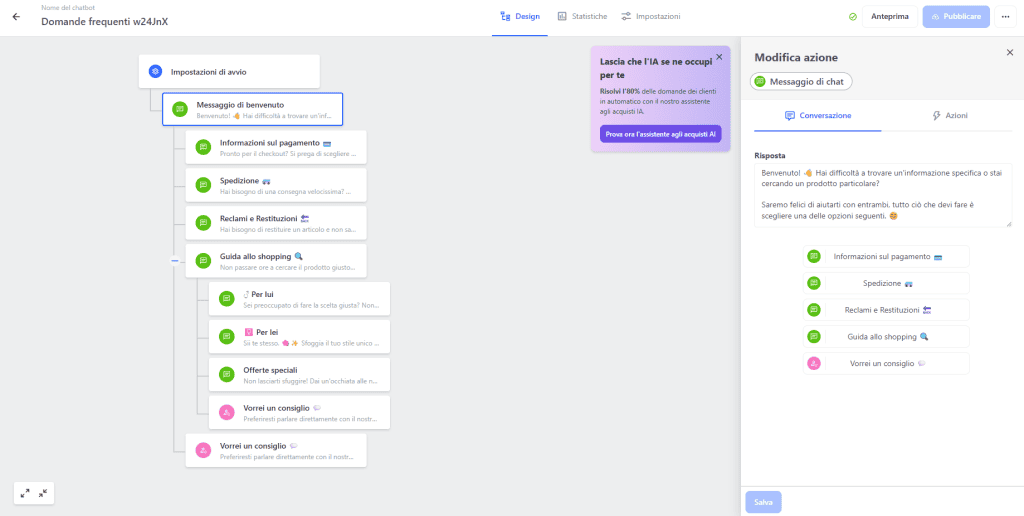Screen dimensions: 1024x516
Task: Click into the Risposta text area
Action: pyautogui.click(x=883, y=195)
